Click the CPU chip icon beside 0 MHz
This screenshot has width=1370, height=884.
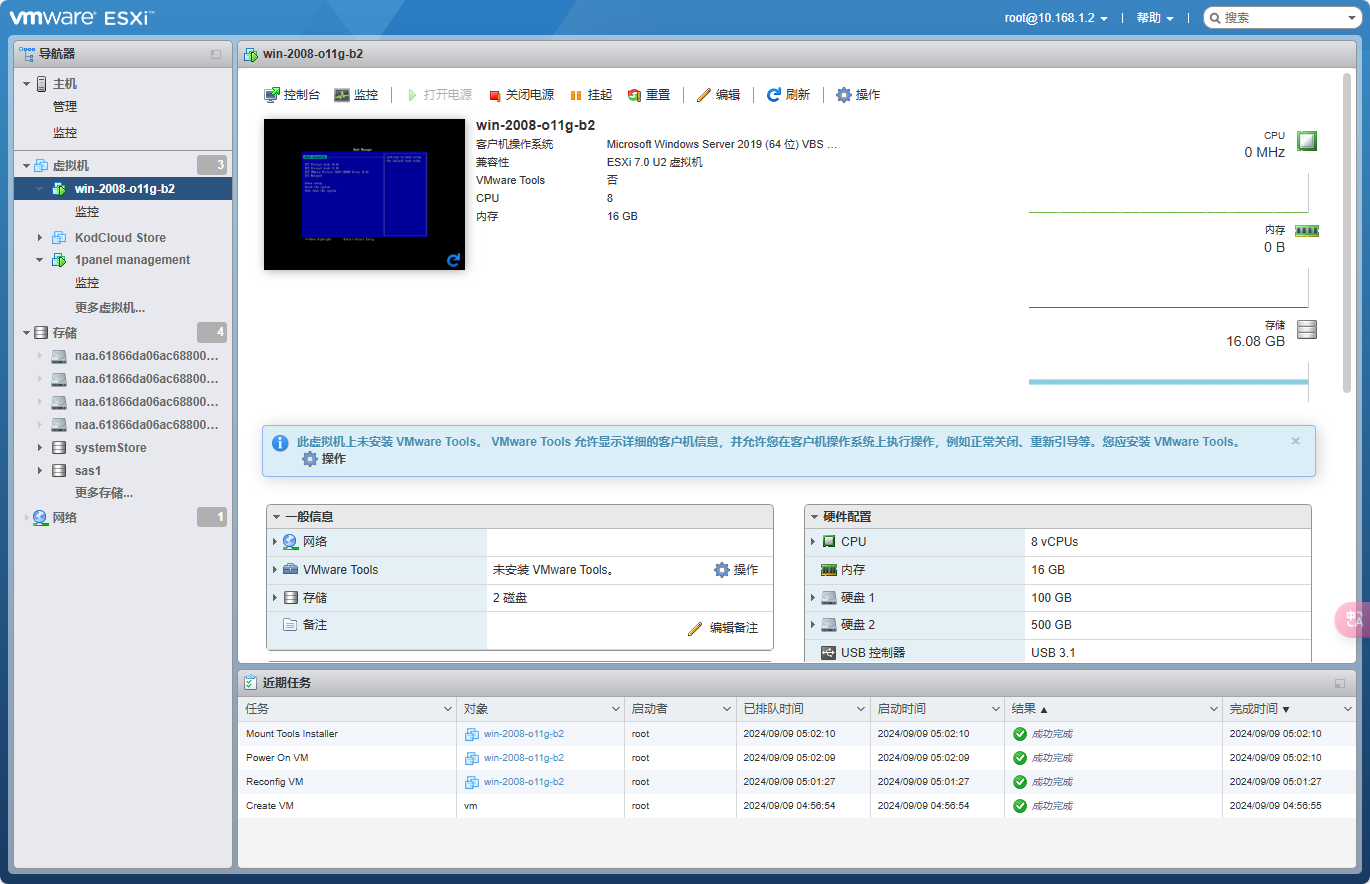click(x=1306, y=141)
